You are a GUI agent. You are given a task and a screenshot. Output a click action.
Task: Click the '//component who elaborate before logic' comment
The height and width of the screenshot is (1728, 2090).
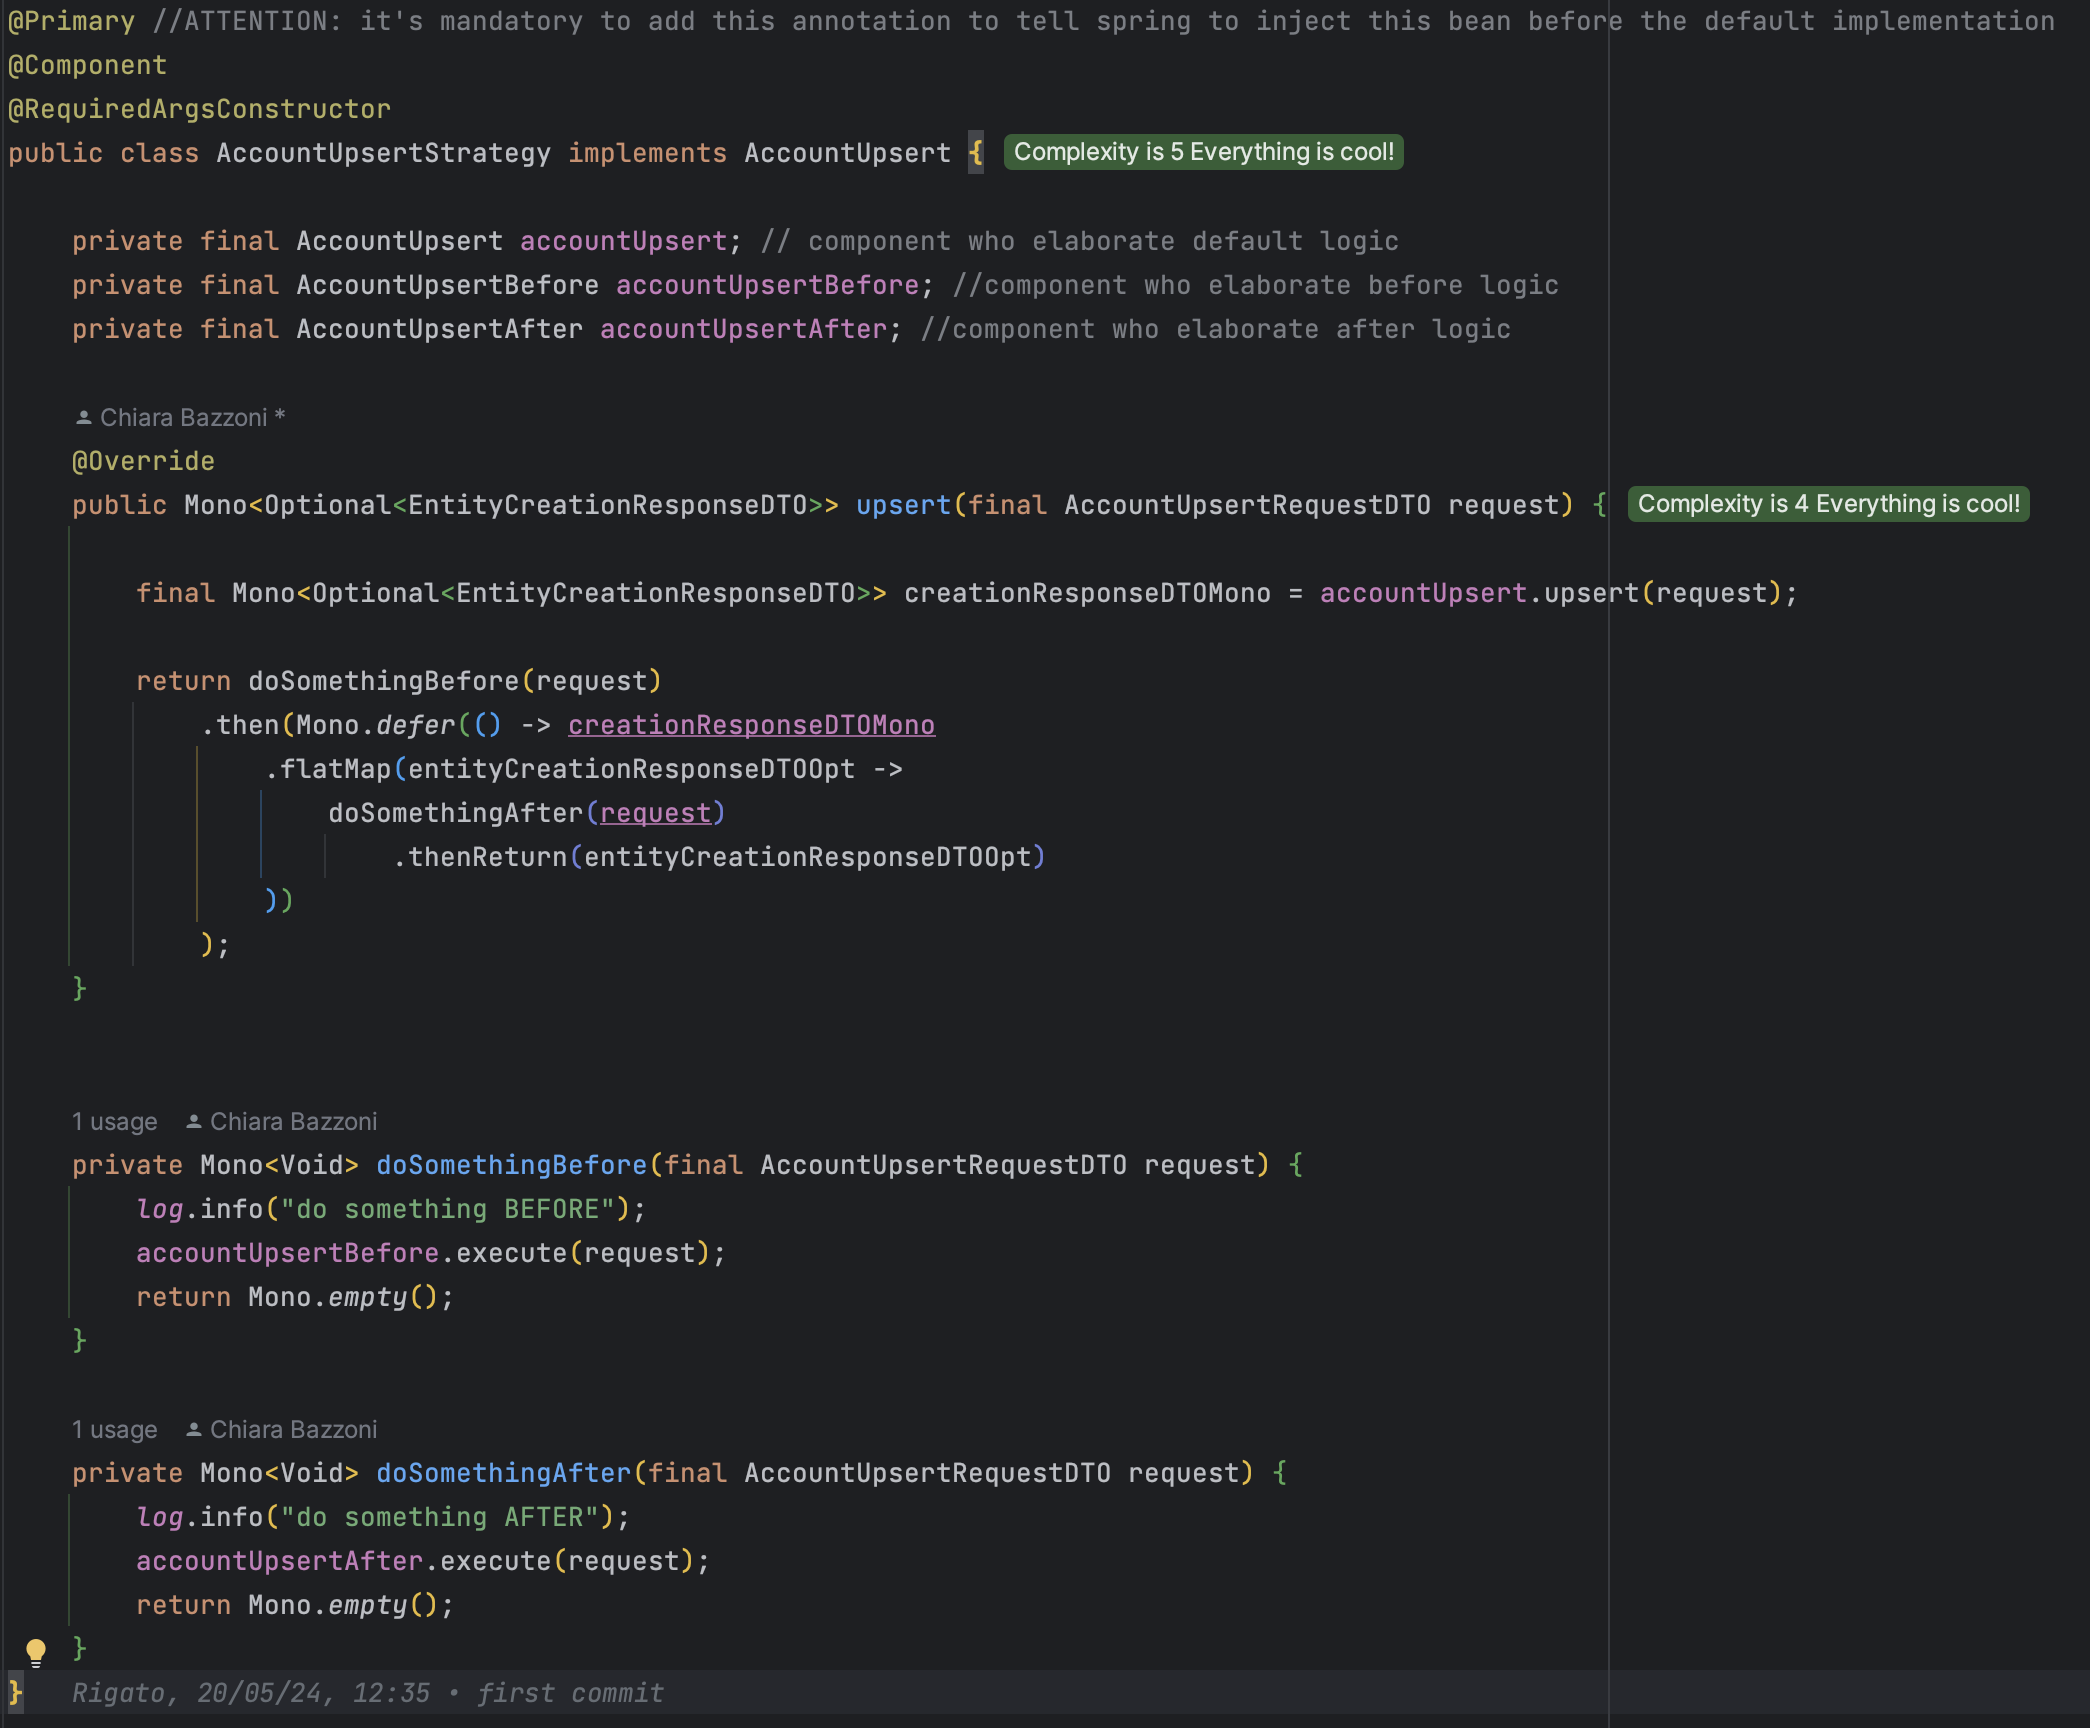click(x=1255, y=285)
